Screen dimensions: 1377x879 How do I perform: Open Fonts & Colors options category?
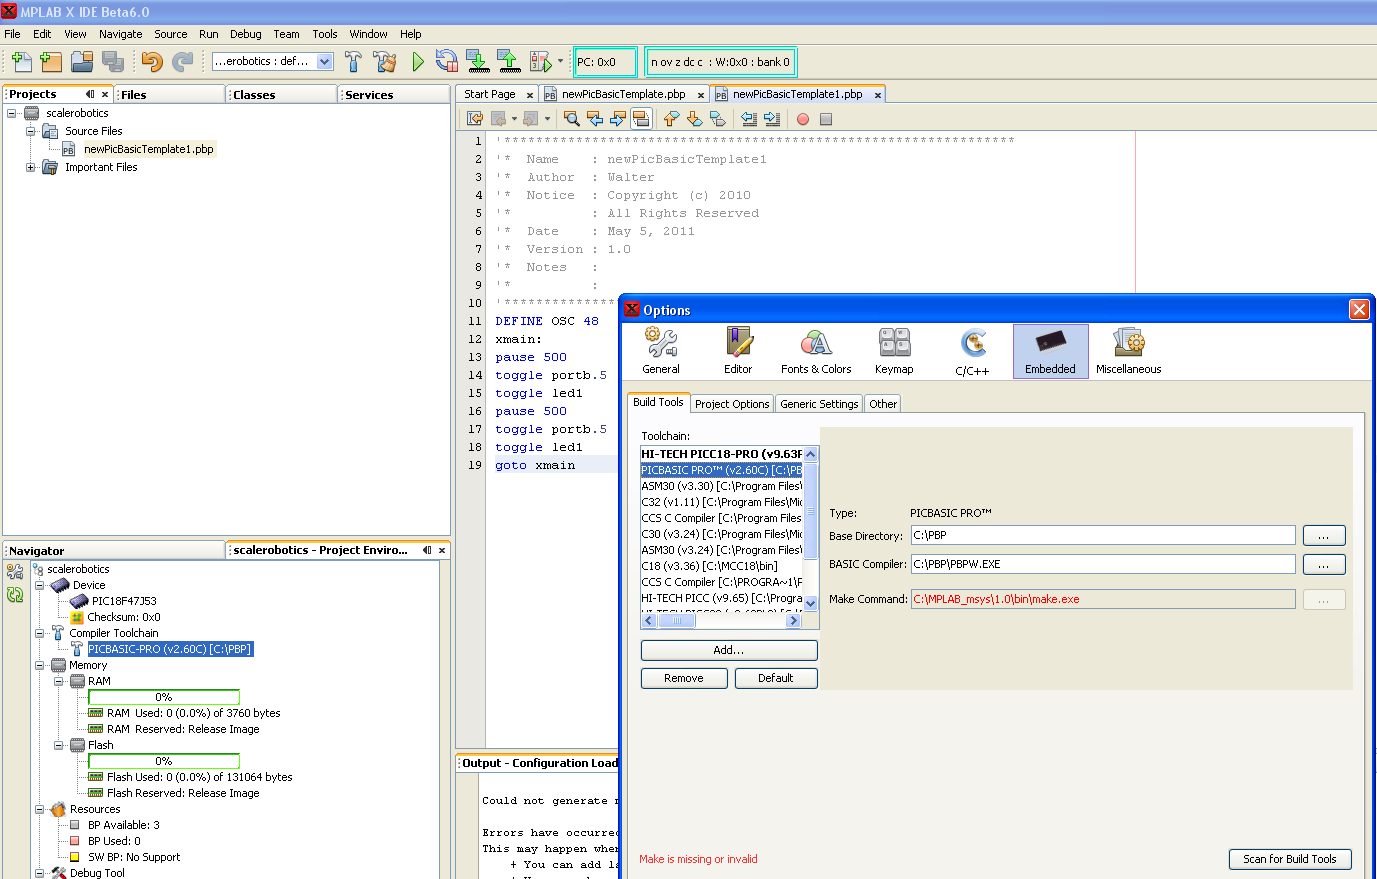(816, 351)
